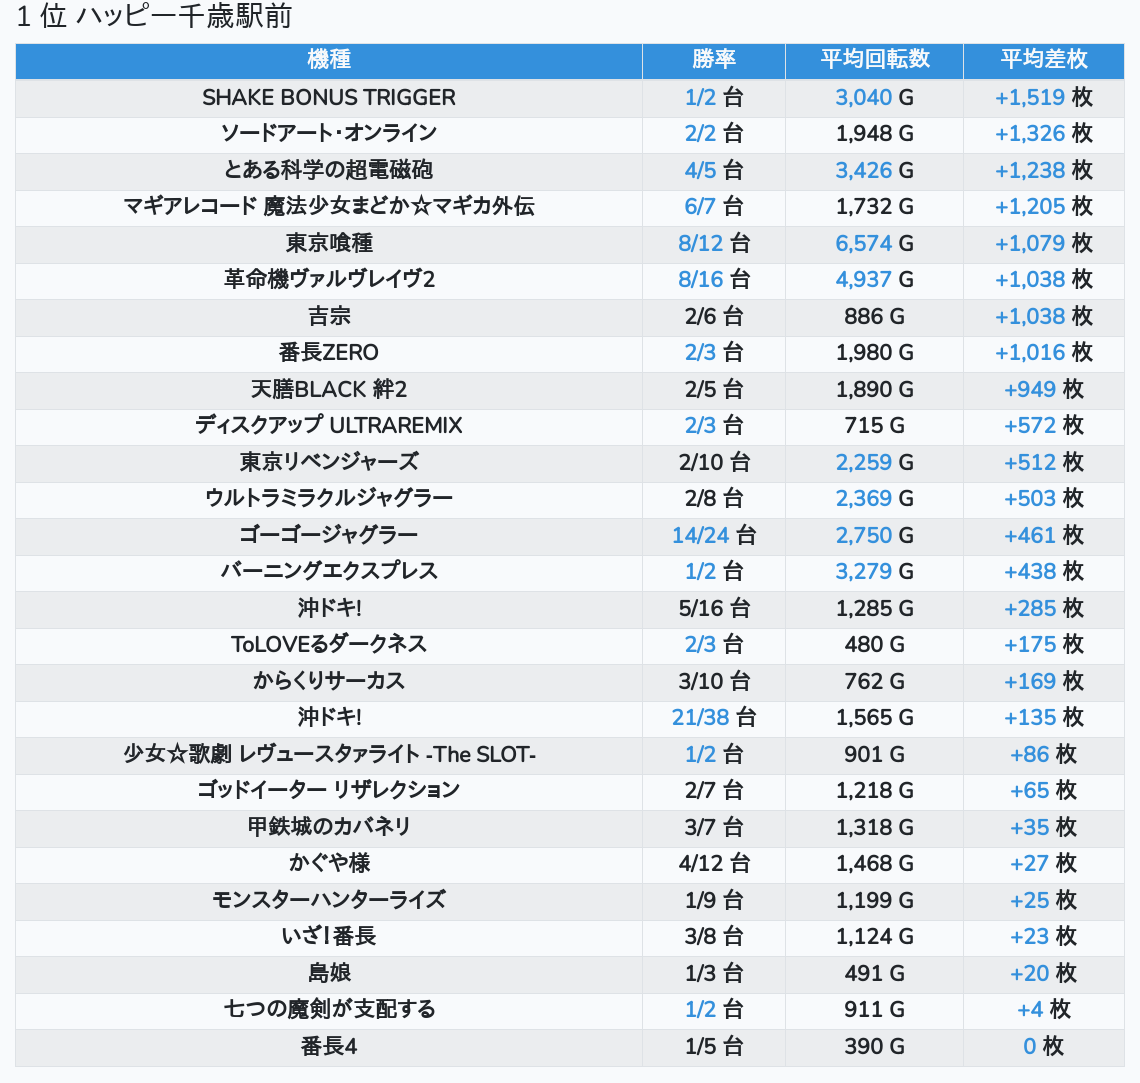Select the かぐや様 machine name
Viewport: 1140px width, 1083px height.
click(x=329, y=863)
